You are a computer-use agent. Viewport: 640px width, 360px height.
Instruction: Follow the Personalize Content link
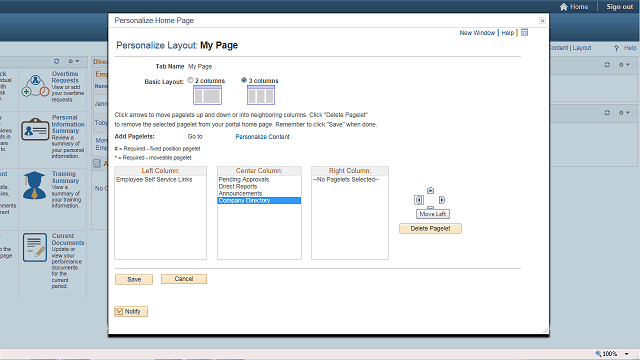262,137
